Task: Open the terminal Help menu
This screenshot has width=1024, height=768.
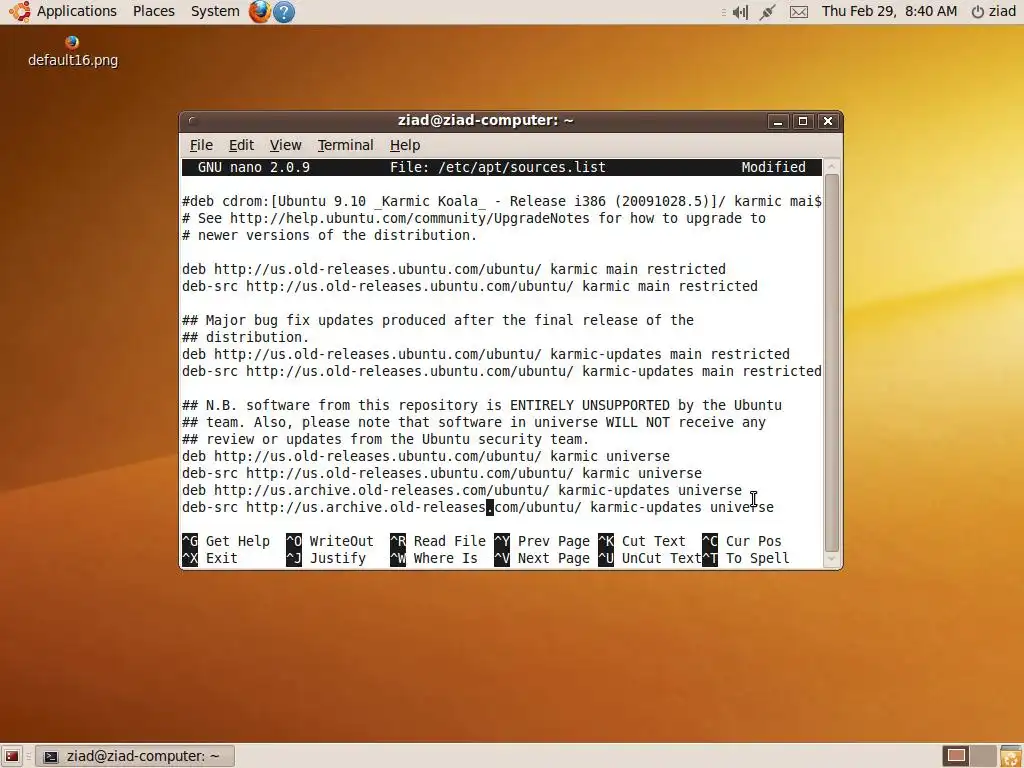Action: (x=405, y=145)
